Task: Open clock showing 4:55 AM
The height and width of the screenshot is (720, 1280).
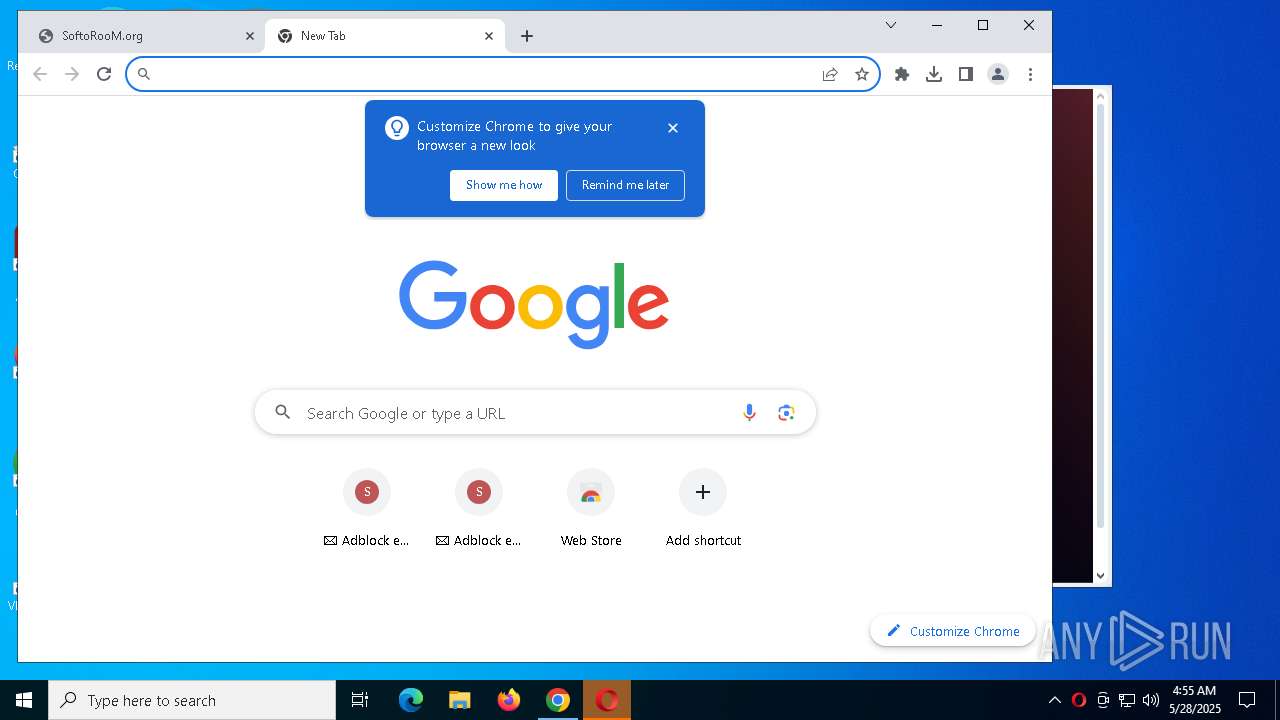Action: [1194, 700]
